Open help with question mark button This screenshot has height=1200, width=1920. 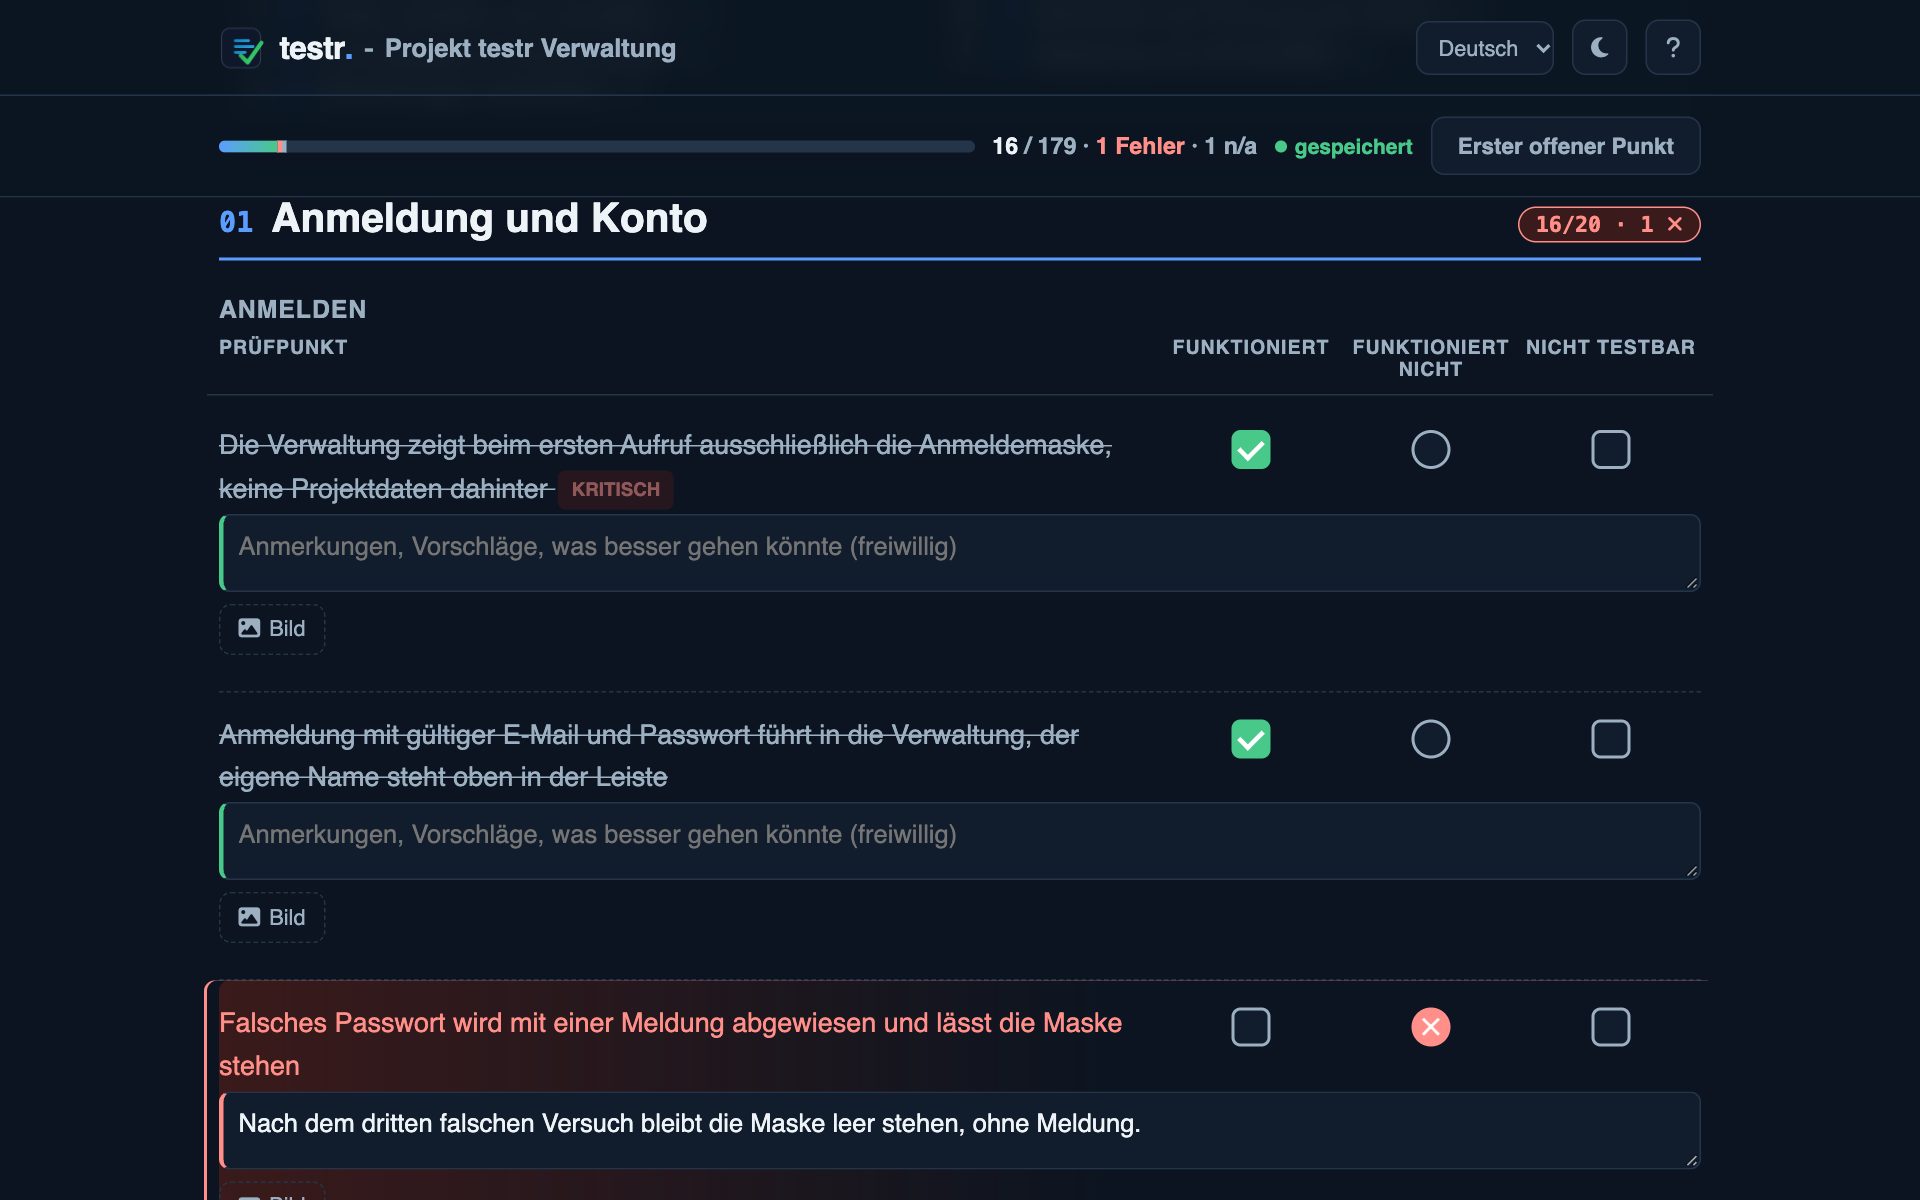coord(1673,48)
